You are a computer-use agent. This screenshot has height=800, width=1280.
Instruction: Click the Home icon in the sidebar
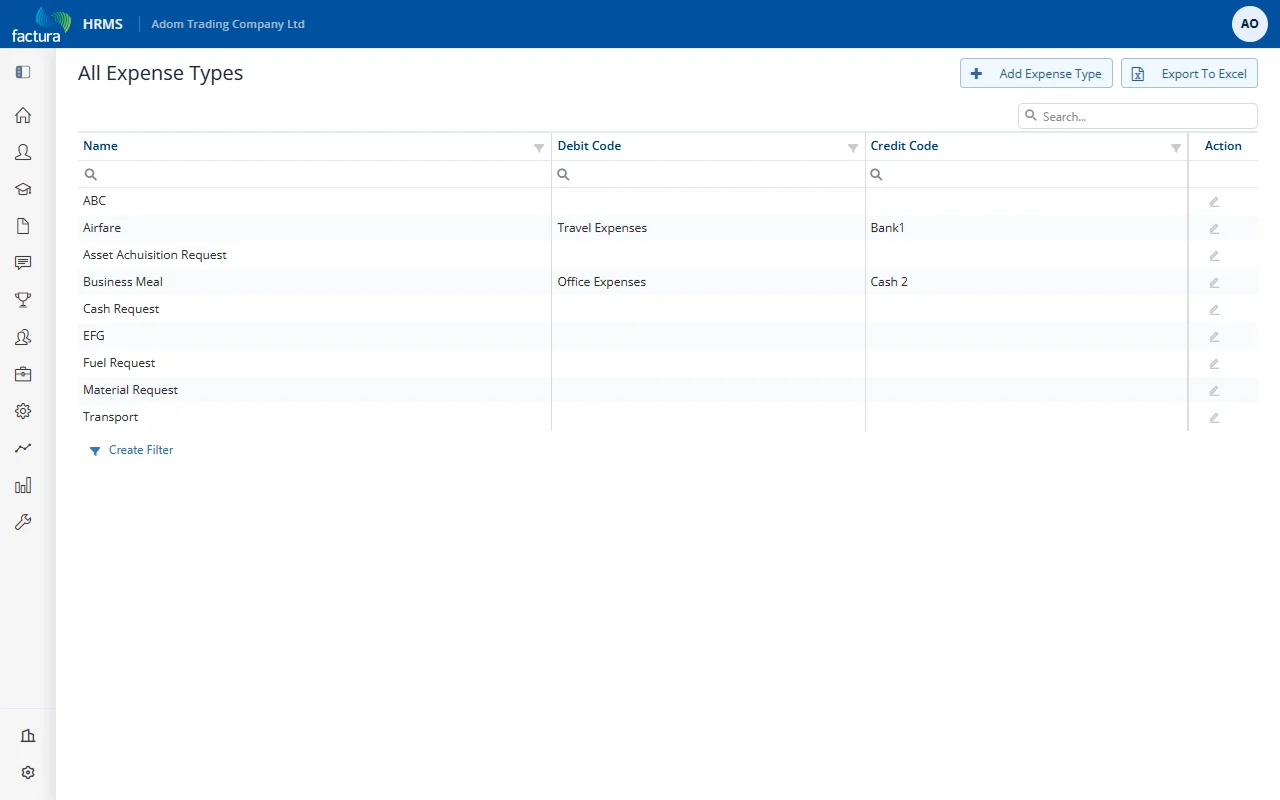click(x=23, y=115)
